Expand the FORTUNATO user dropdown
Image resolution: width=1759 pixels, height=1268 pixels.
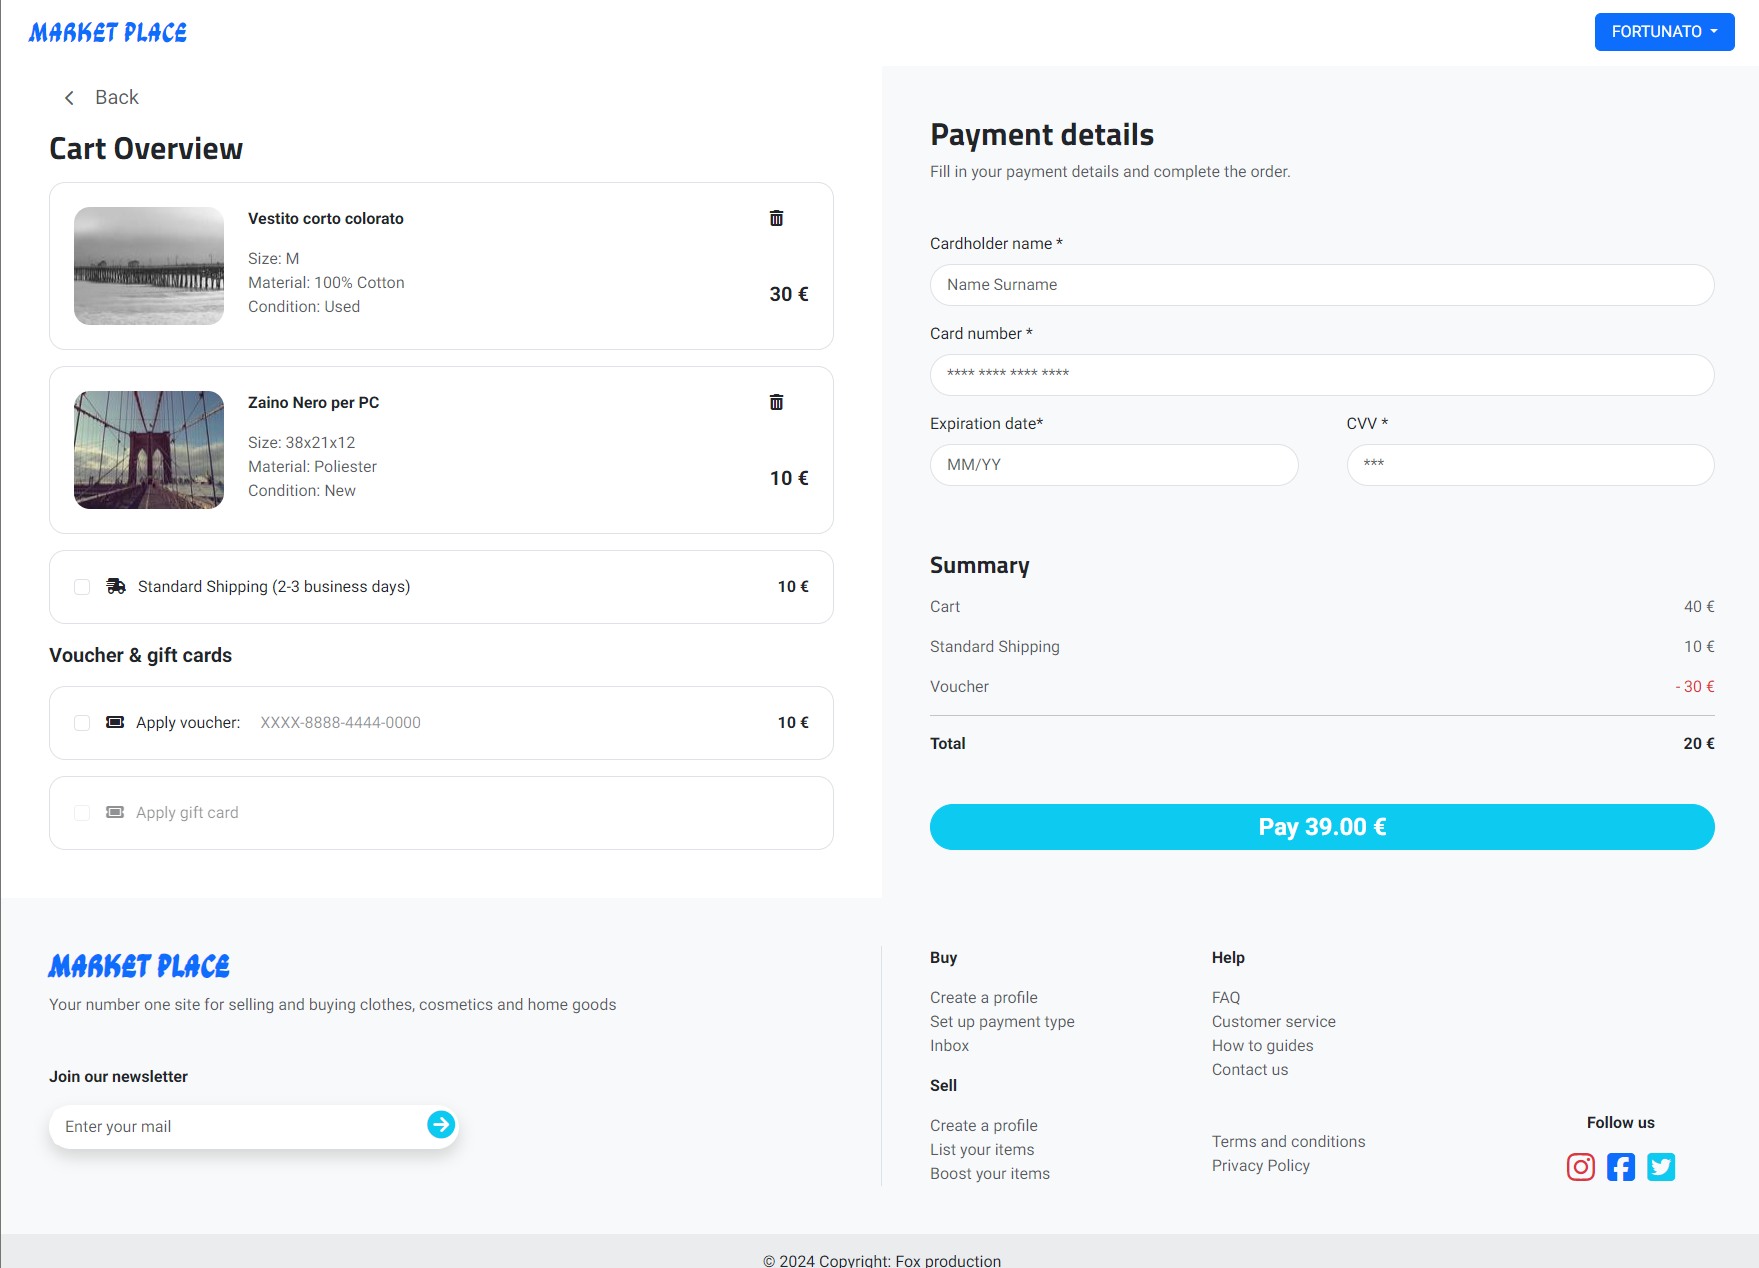(1664, 32)
